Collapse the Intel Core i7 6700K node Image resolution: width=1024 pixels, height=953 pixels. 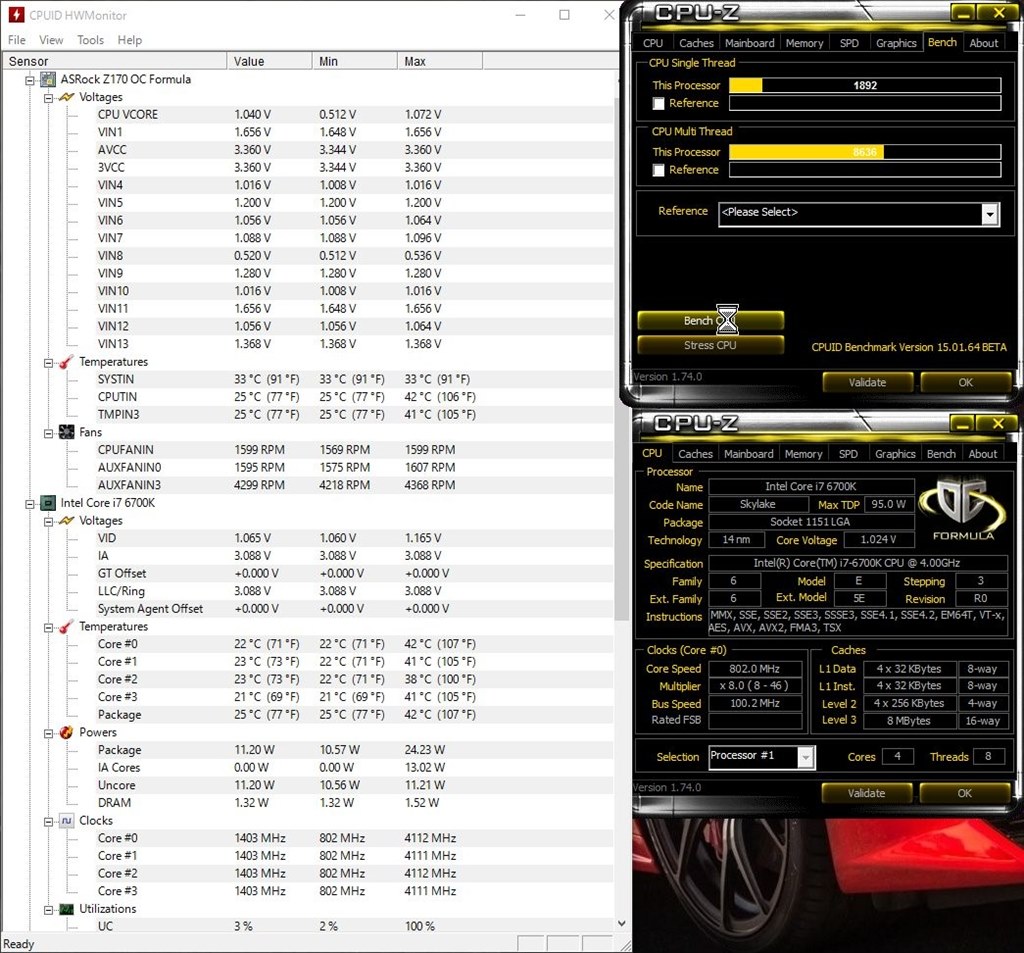30,504
